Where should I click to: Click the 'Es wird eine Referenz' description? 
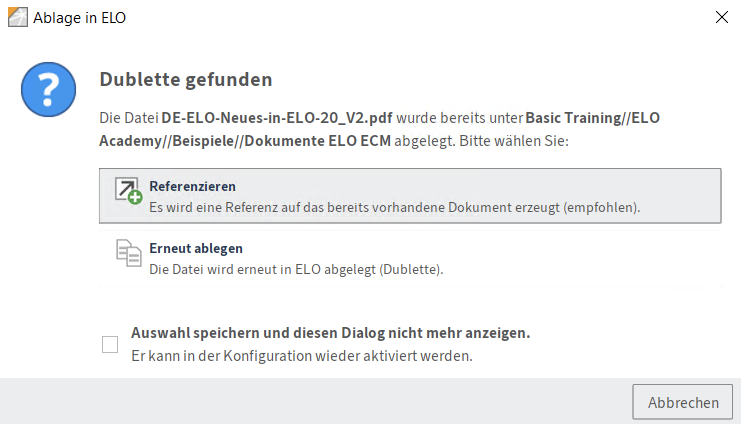[x=394, y=207]
